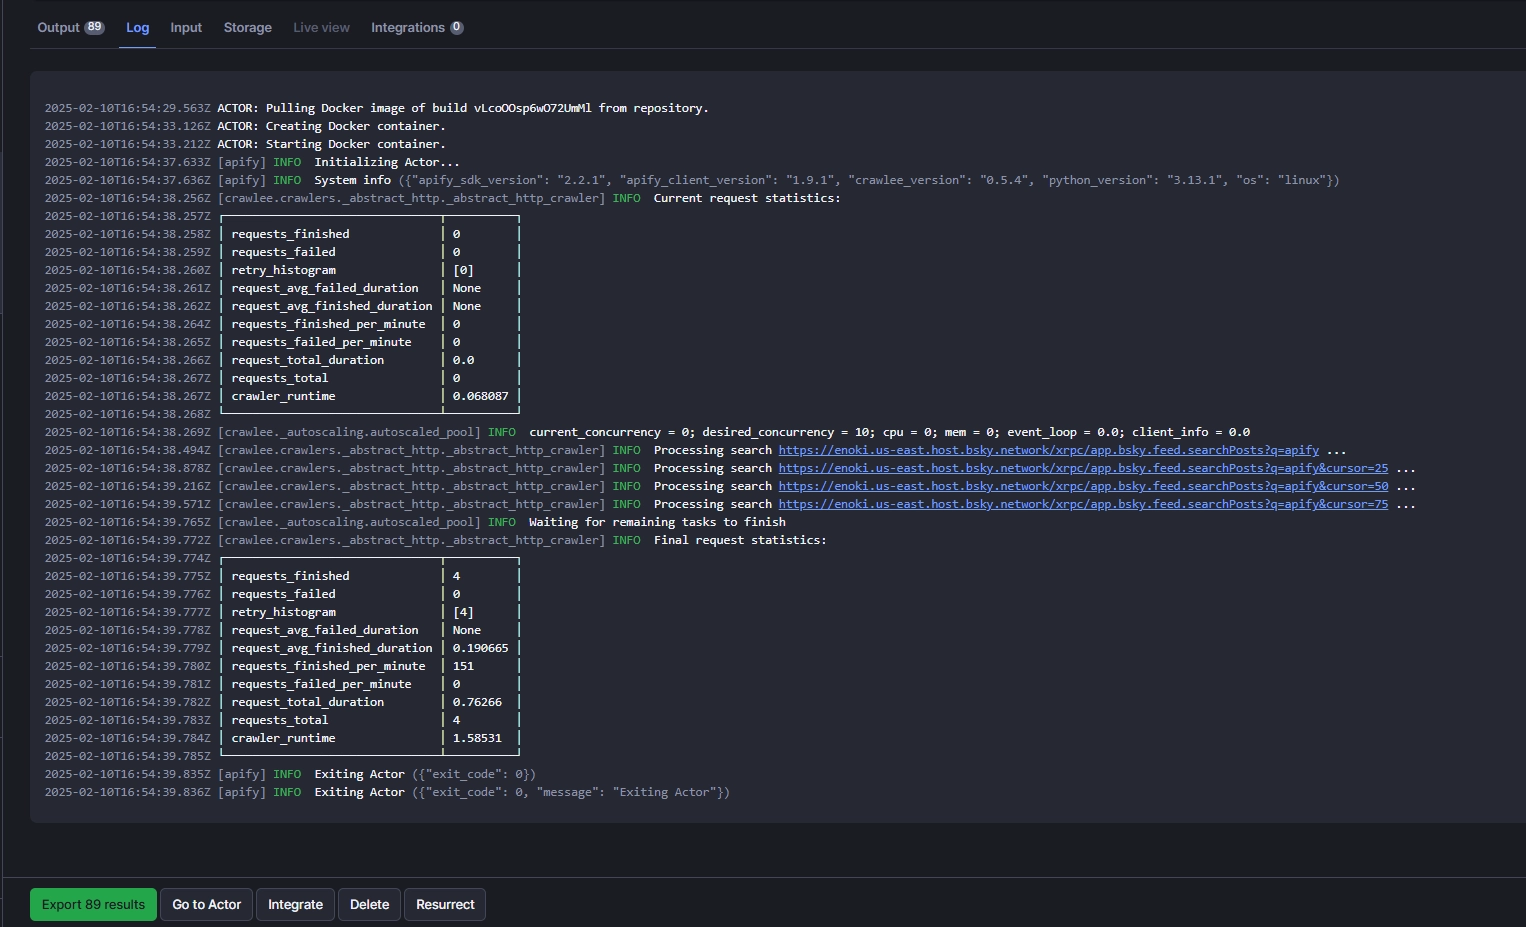Go to the Storage tab
Image resolution: width=1526 pixels, height=927 pixels.
click(247, 28)
